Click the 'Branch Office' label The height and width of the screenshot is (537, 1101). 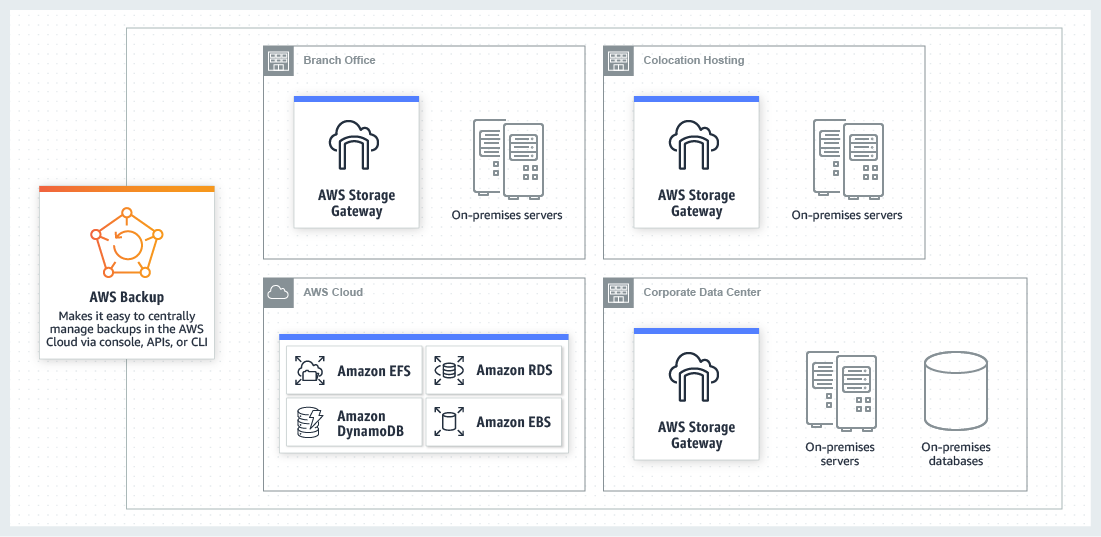pos(339,60)
